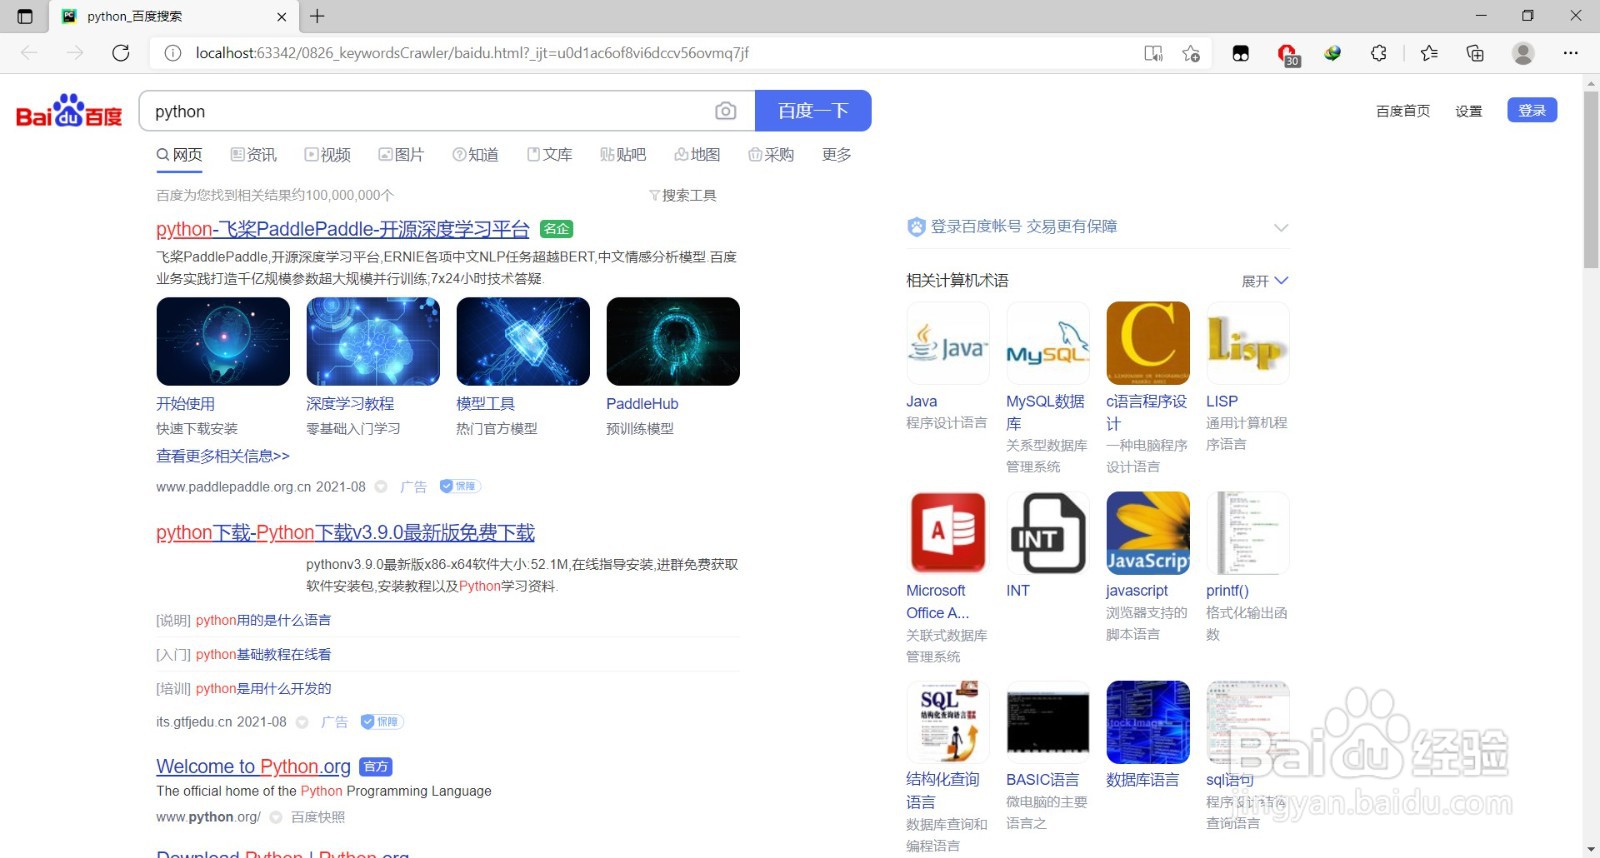Click the 登录 login button
Screen dimensions: 1600x858
coord(1532,110)
